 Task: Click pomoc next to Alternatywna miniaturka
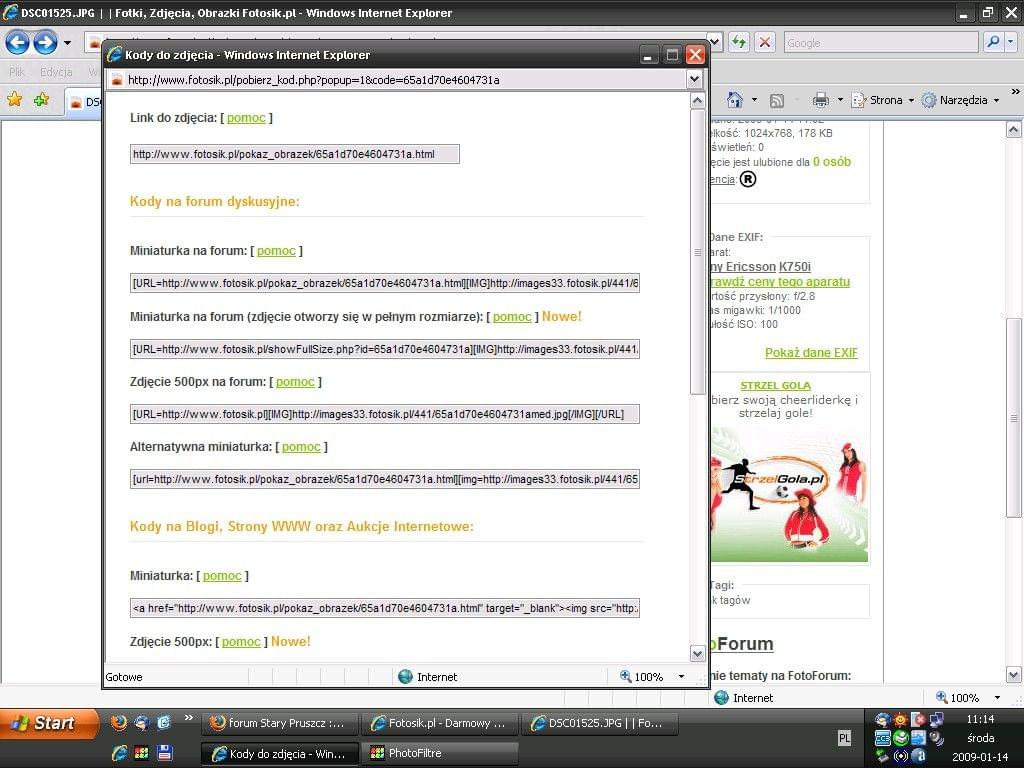[301, 447]
